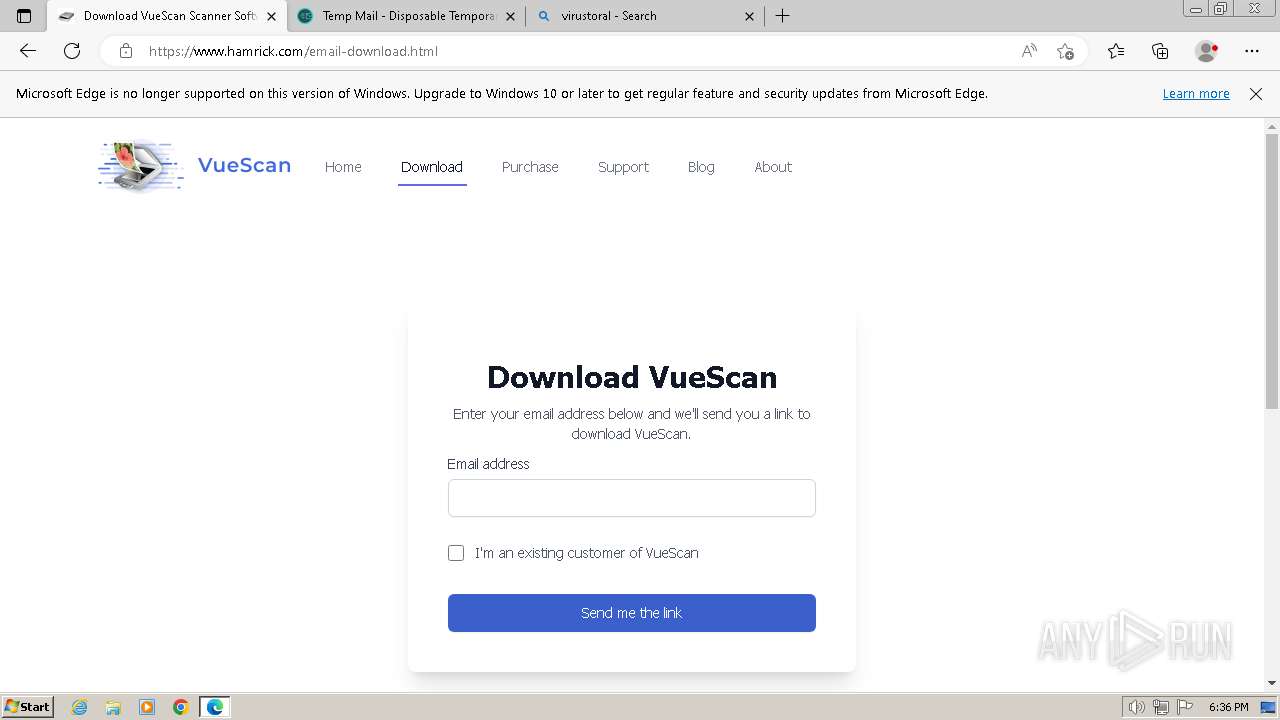Add this page to favorites

1065,51
